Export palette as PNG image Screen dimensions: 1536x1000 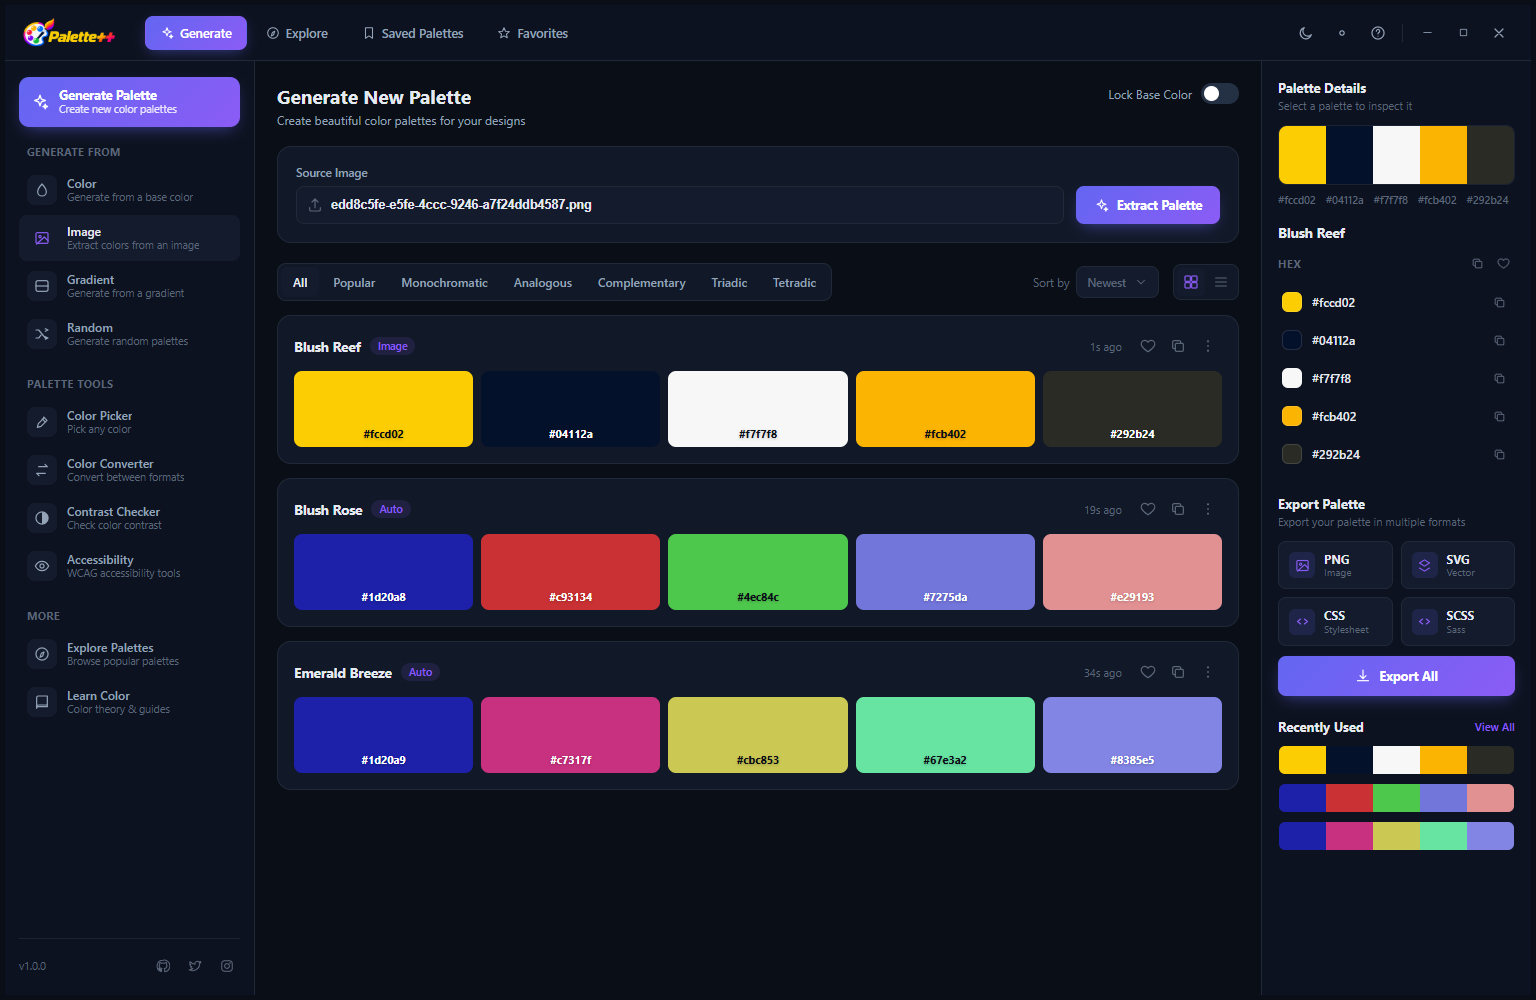click(1335, 565)
